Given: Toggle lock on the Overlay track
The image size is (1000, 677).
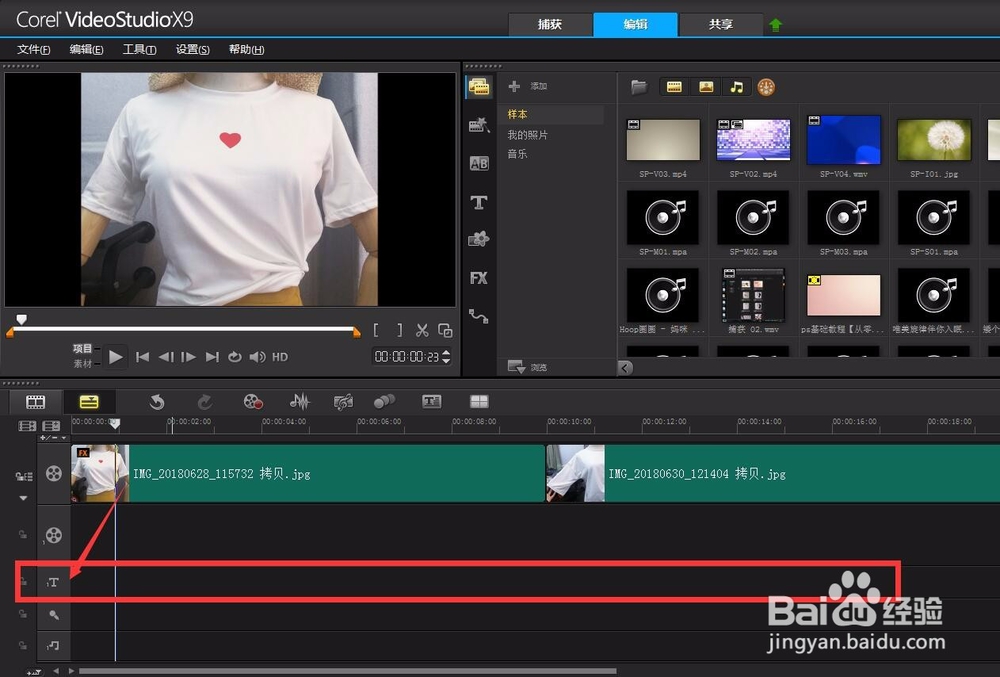Looking at the screenshot, I should (23, 535).
